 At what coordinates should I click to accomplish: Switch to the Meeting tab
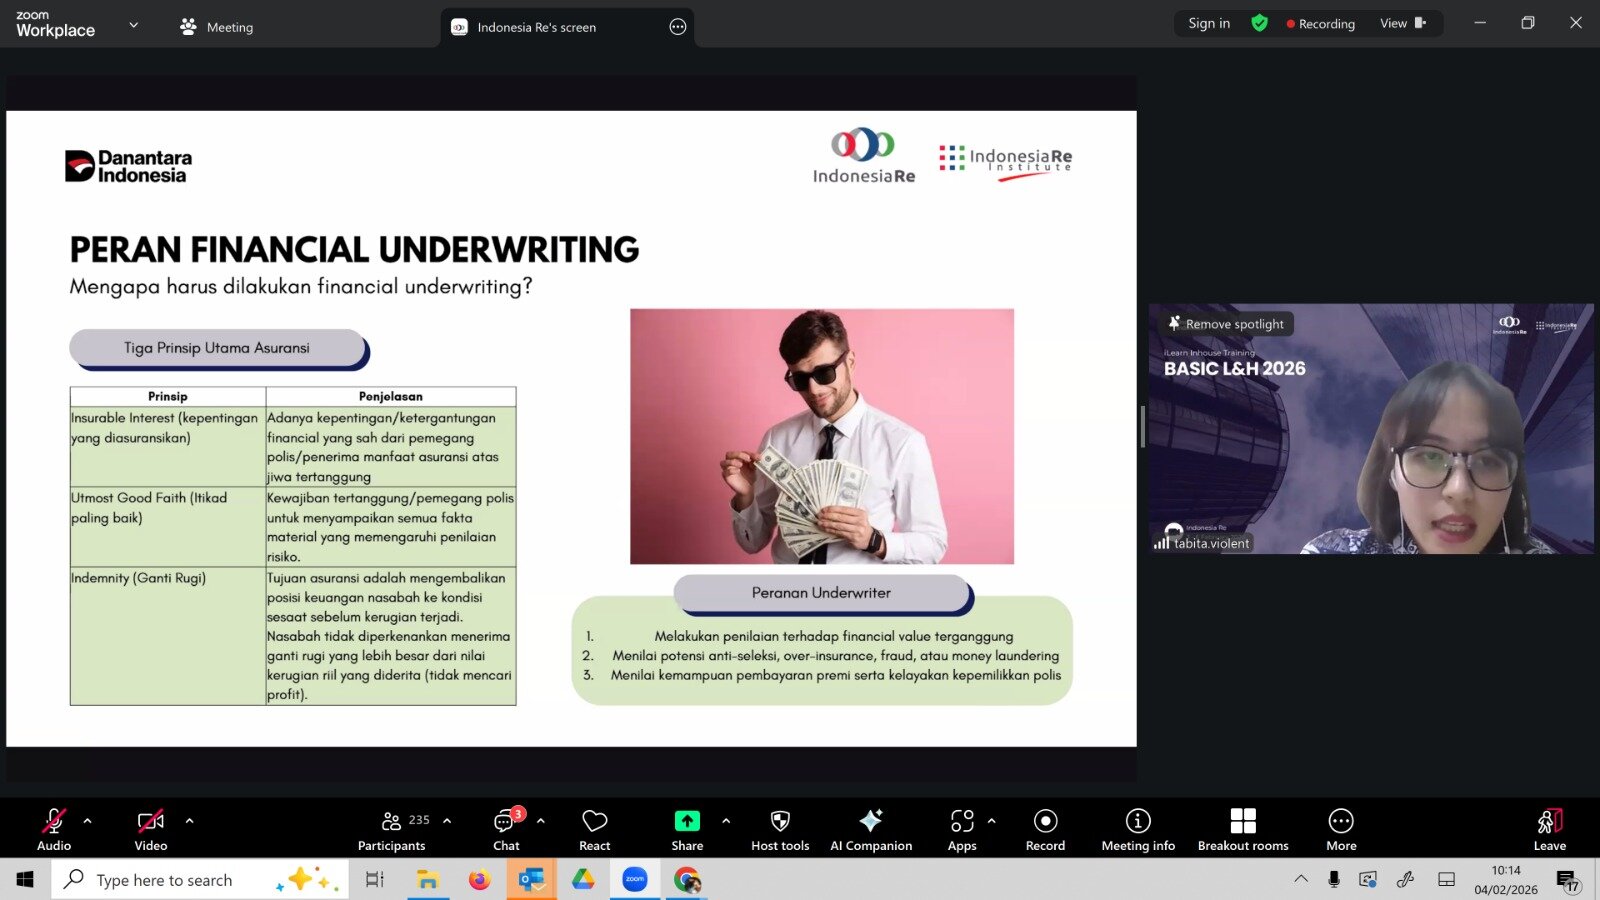[x=217, y=27]
